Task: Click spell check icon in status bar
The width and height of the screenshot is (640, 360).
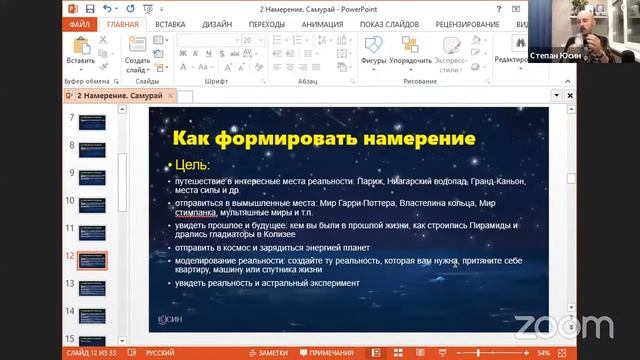Action: 131,353
